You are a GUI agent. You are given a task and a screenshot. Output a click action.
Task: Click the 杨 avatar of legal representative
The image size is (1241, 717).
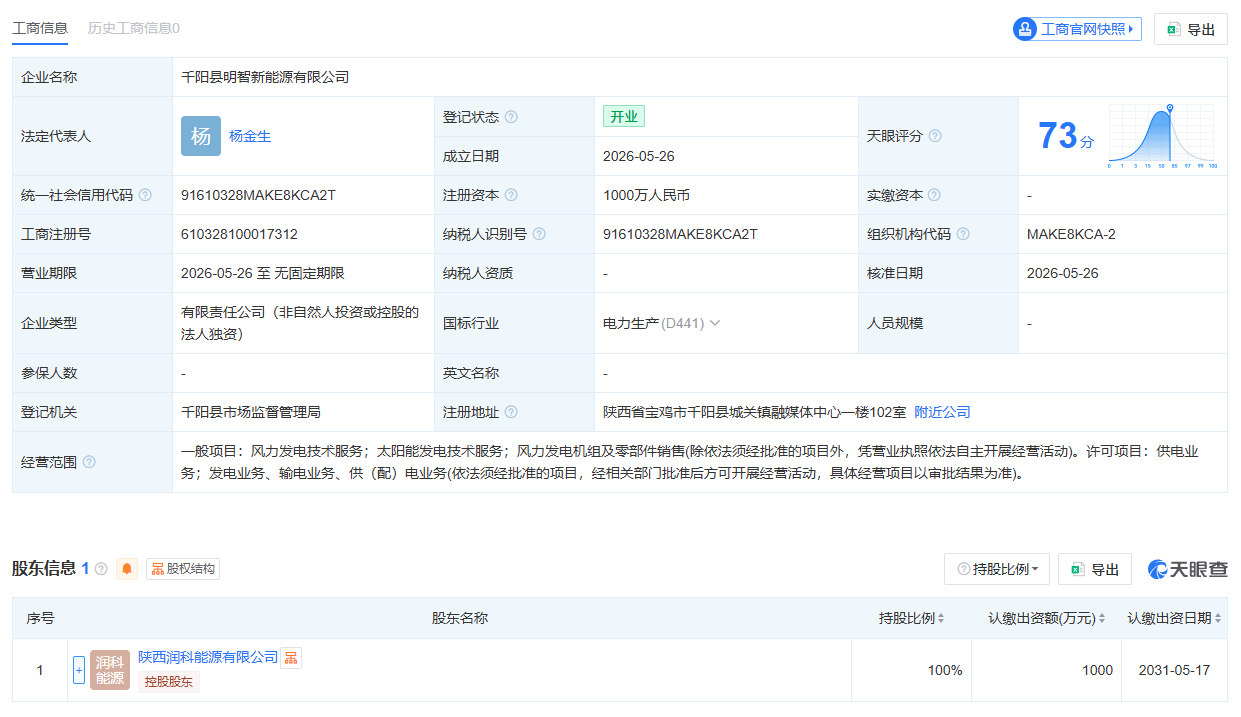(x=201, y=136)
